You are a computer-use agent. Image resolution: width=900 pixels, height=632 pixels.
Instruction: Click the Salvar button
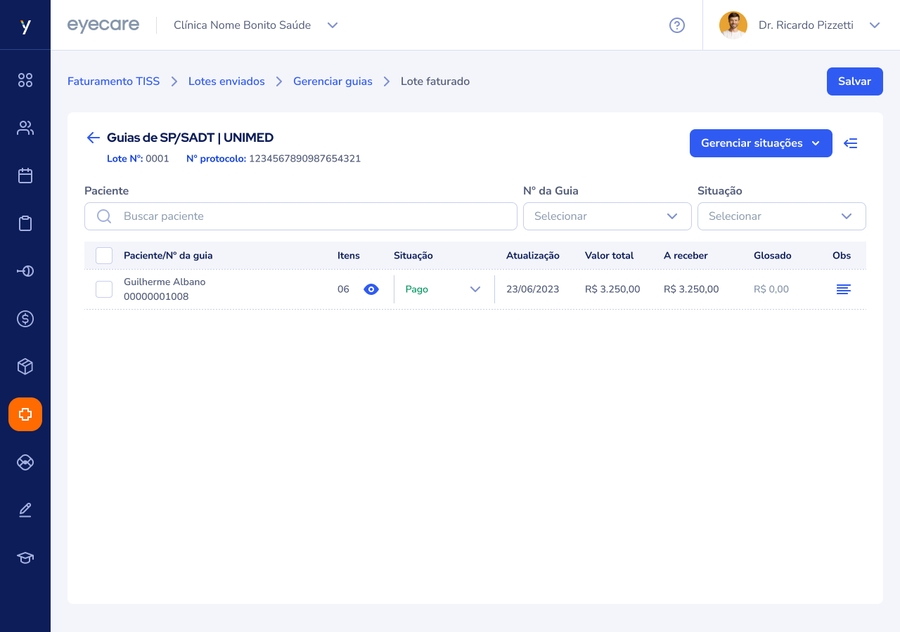tap(854, 81)
